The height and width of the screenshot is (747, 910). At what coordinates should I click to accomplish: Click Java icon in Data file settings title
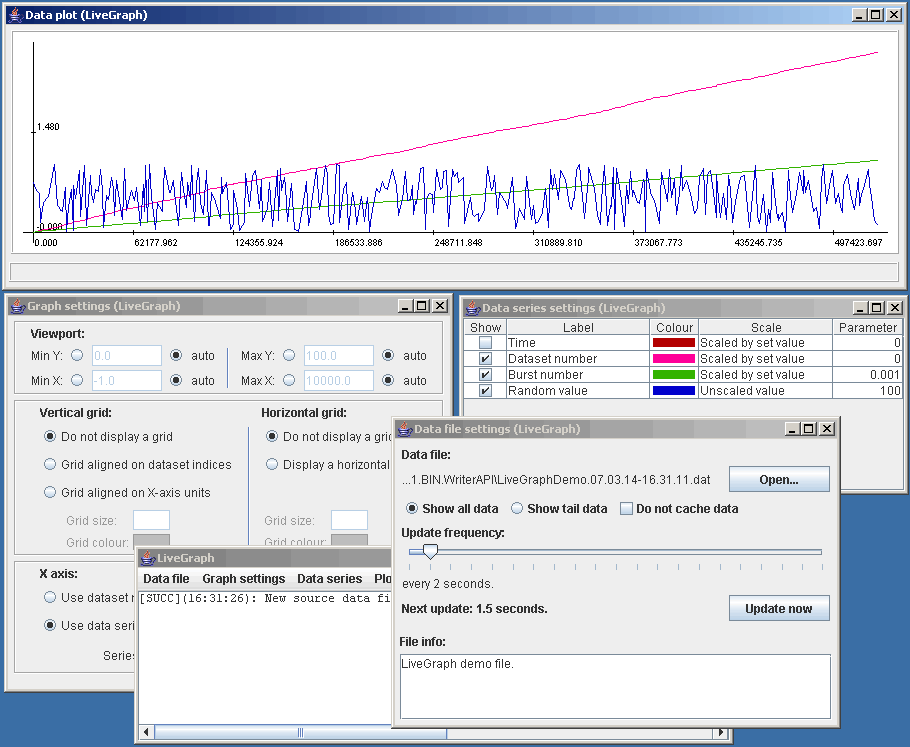coord(405,429)
